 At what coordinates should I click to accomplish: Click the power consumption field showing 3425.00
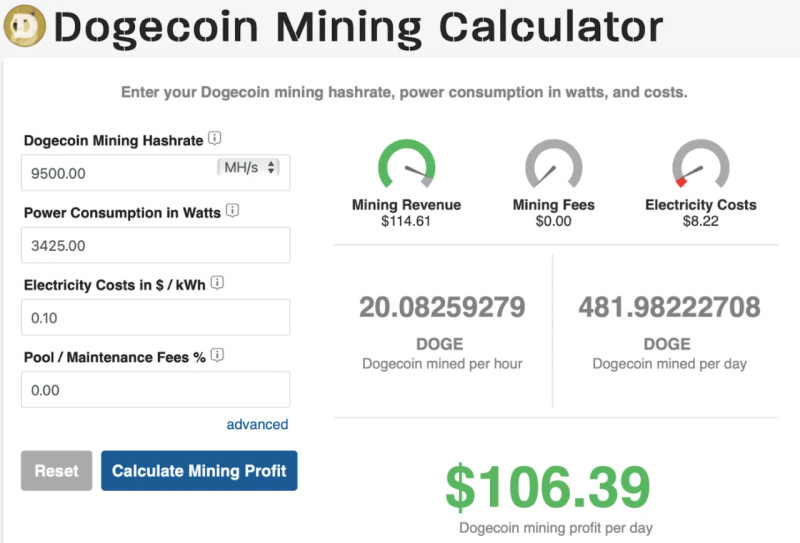(x=155, y=245)
